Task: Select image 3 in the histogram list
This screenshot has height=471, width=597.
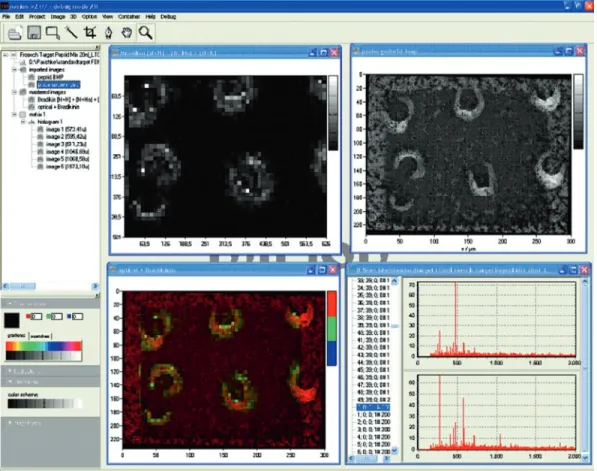Action: point(66,144)
